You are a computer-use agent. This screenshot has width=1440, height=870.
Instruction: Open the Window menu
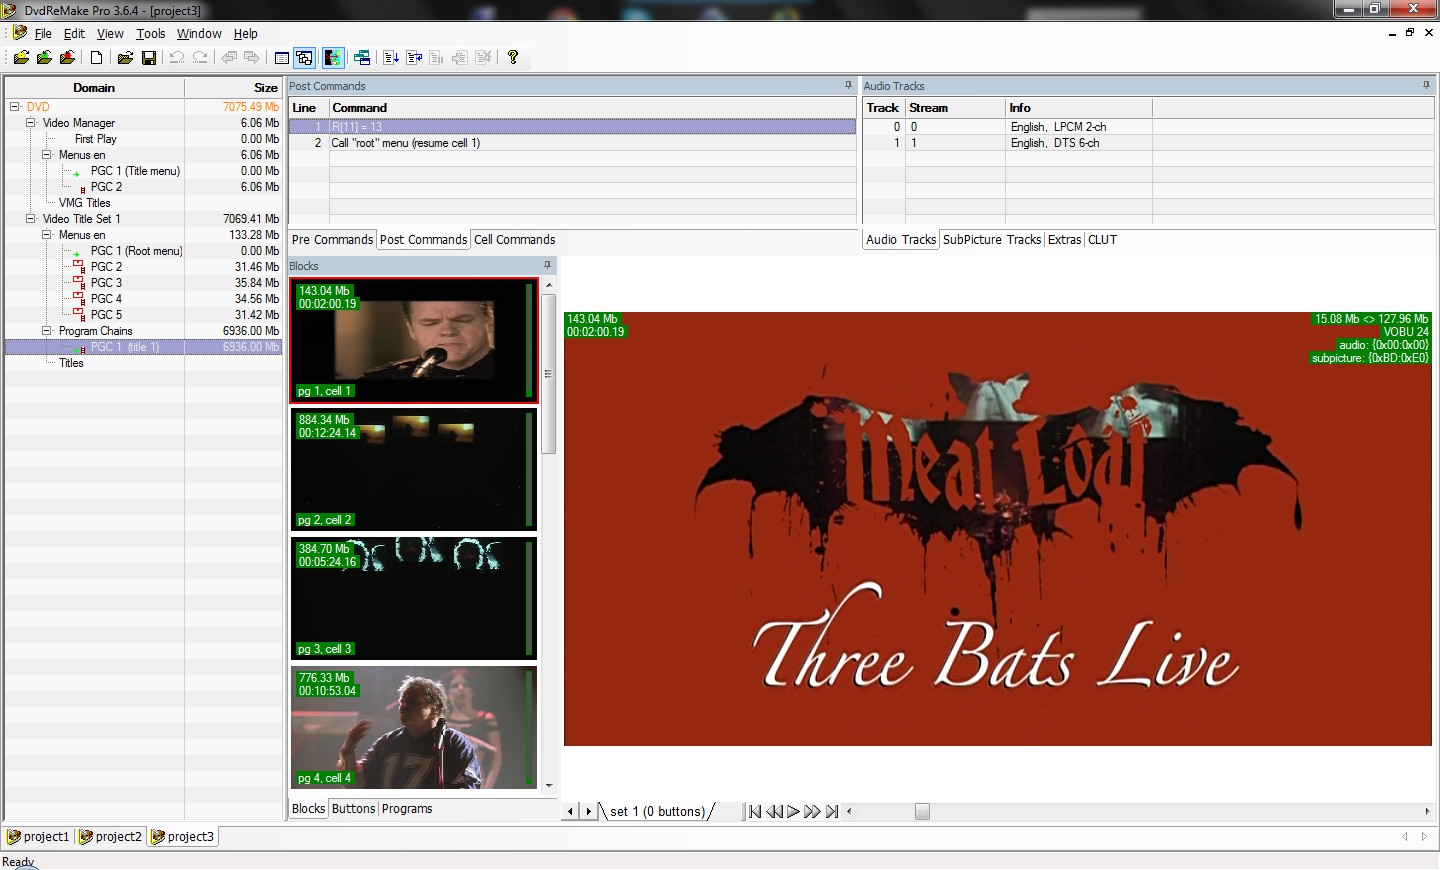[x=199, y=33]
